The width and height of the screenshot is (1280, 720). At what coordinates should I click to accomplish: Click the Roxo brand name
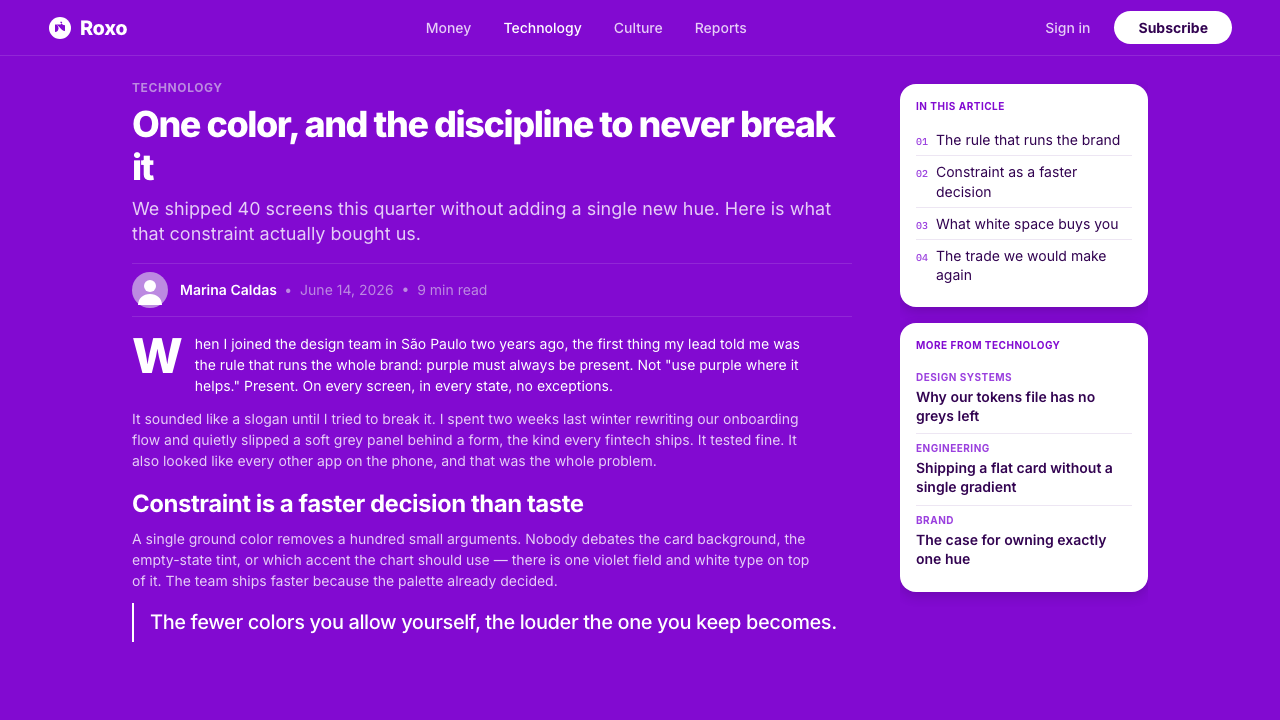click(103, 28)
